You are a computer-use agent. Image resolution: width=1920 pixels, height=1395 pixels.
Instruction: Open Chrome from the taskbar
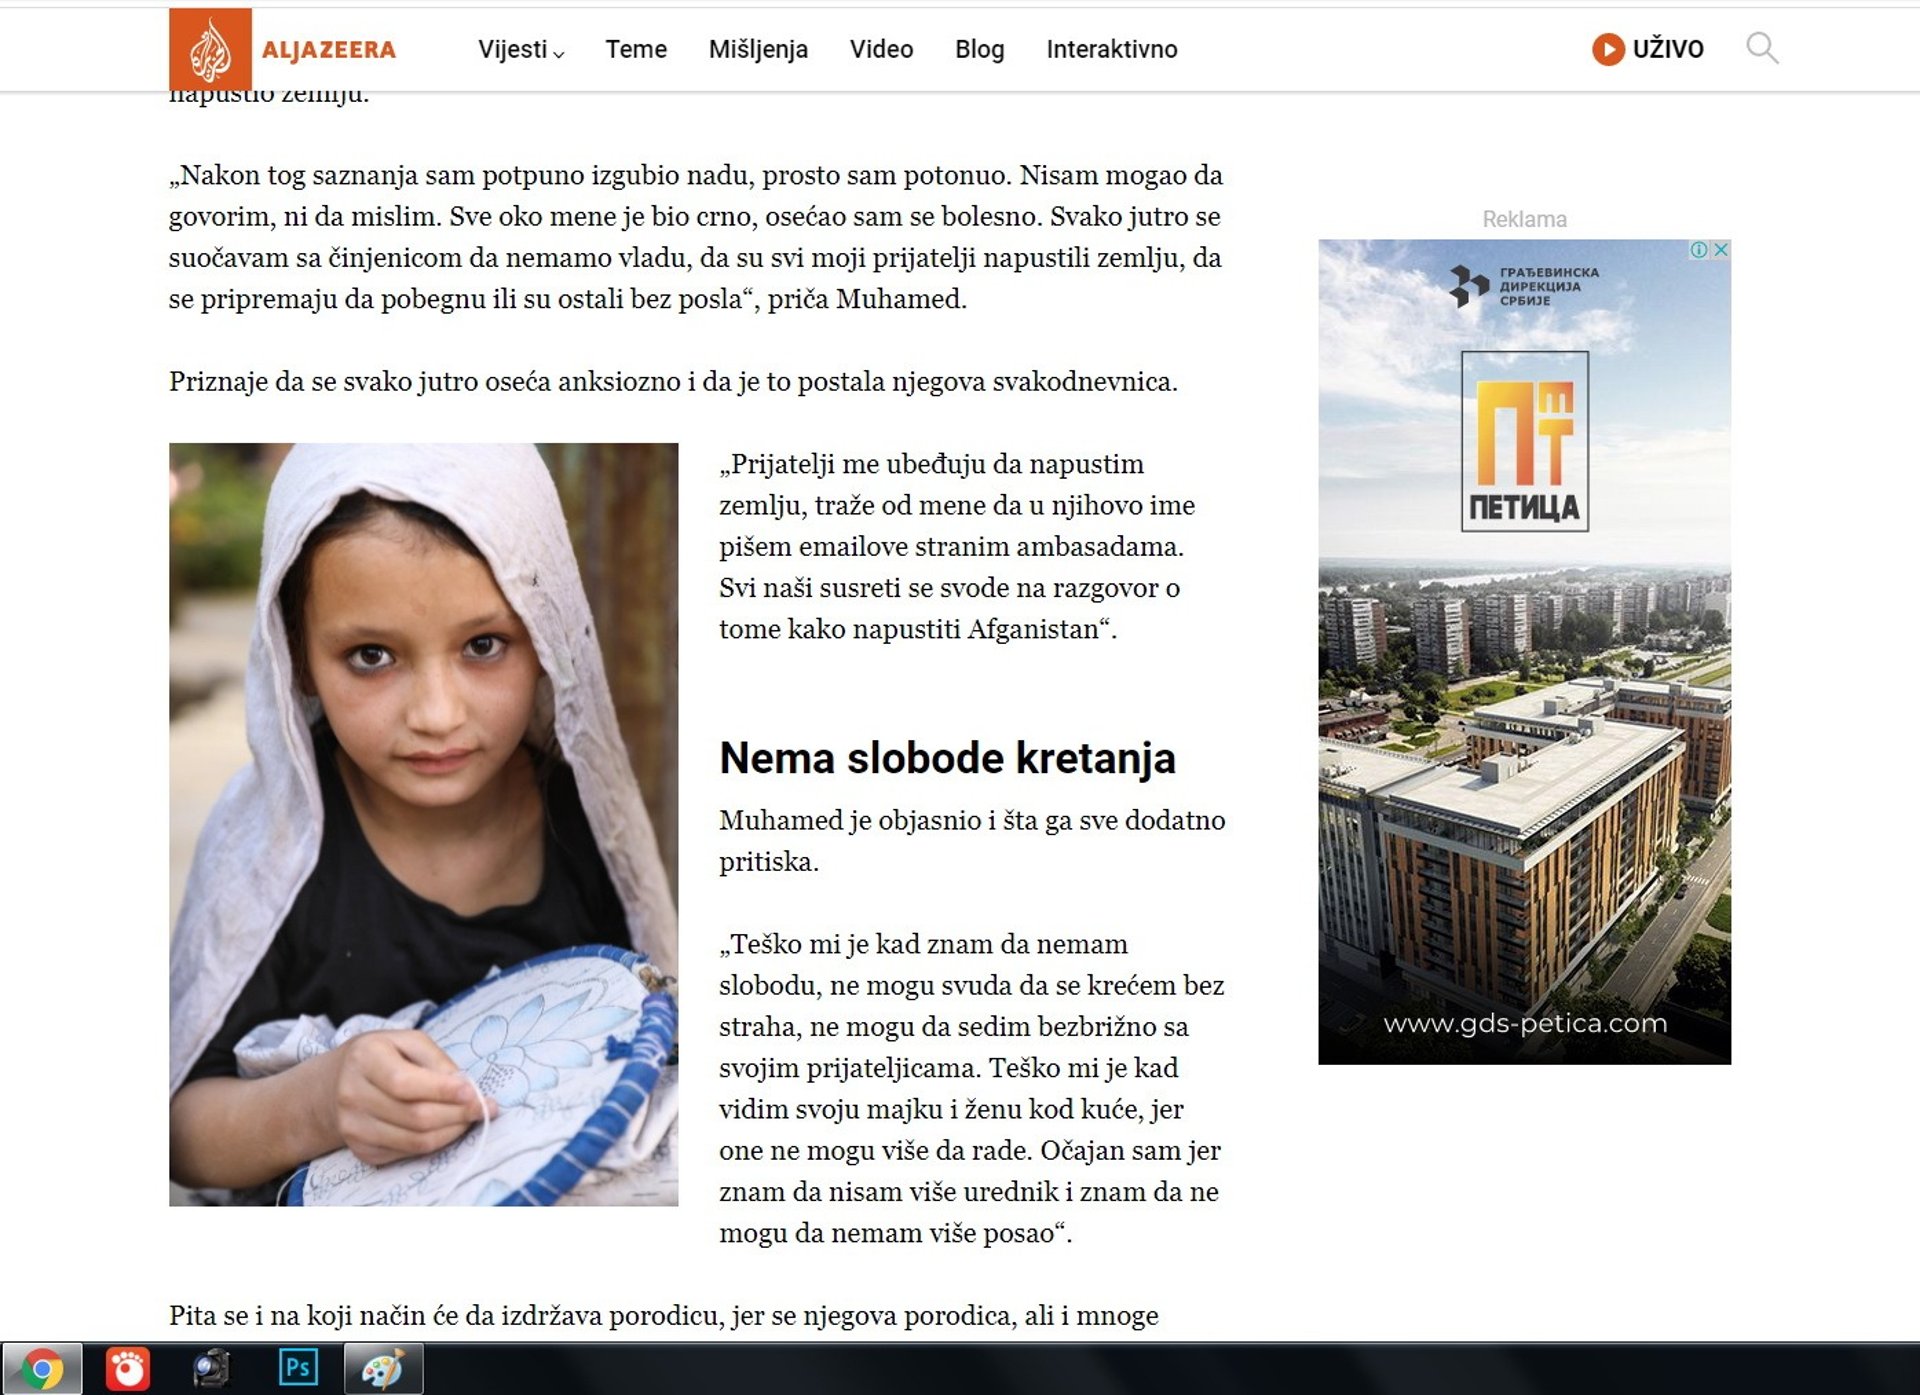(x=42, y=1369)
